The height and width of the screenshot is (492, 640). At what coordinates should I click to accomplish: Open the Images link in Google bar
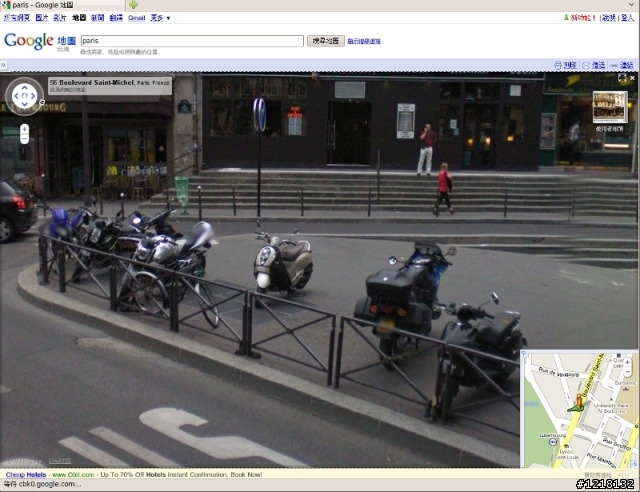(x=42, y=18)
